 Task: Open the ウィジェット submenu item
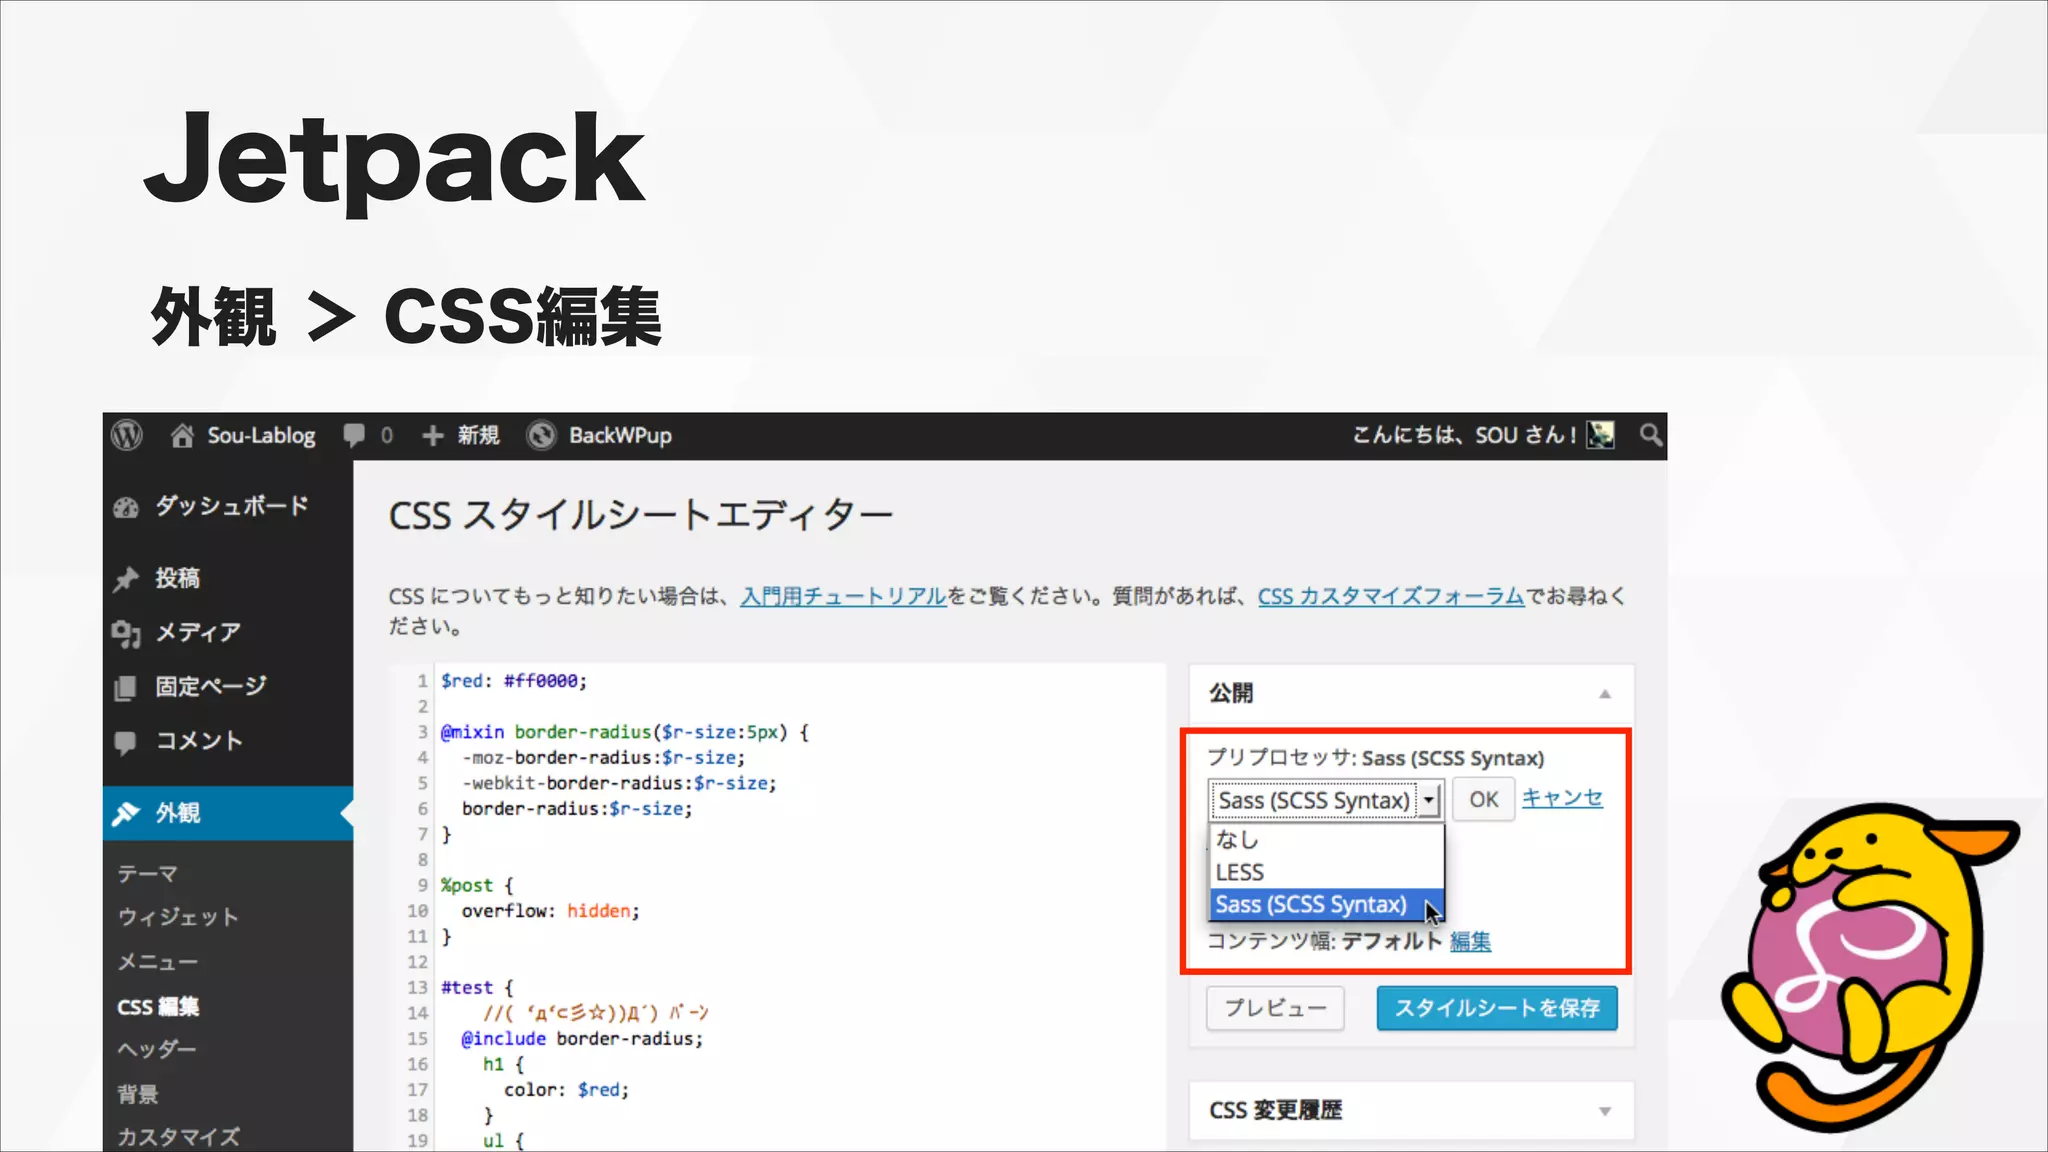tap(178, 917)
